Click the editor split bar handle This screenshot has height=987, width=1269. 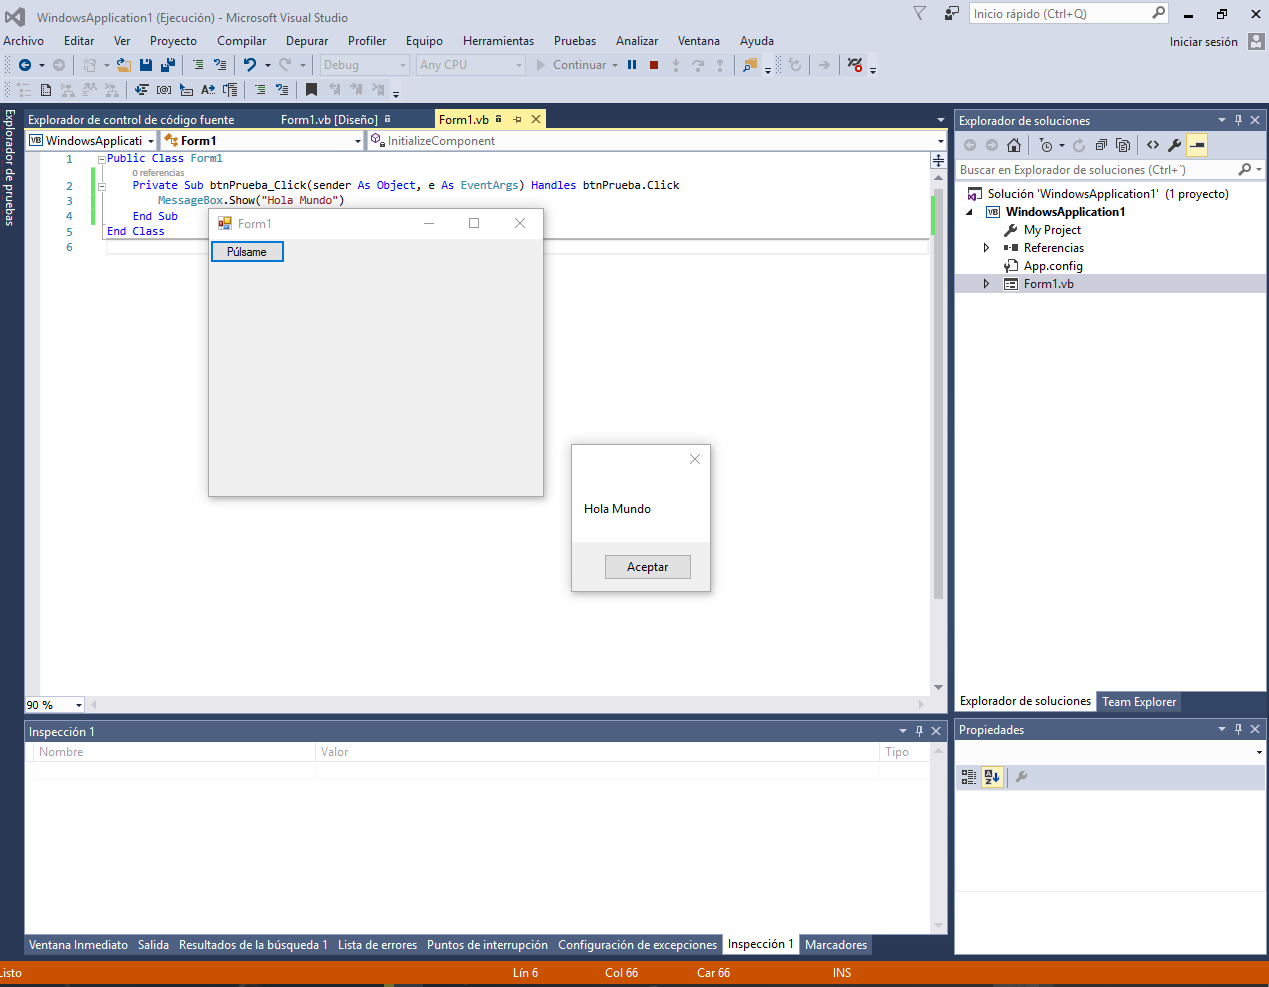coord(938,160)
